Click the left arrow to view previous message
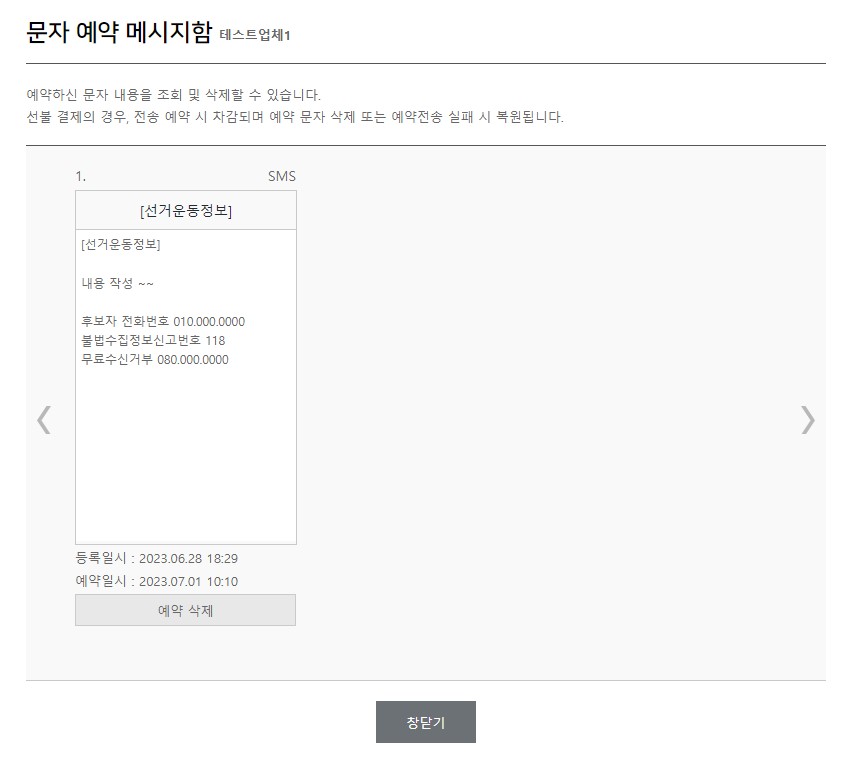851x781 pixels. [44, 420]
